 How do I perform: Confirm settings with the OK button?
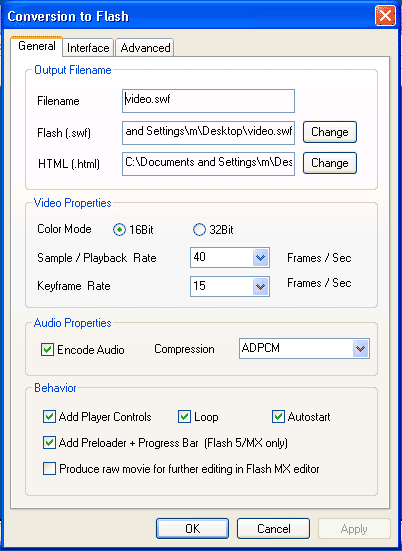pyautogui.click(x=193, y=529)
